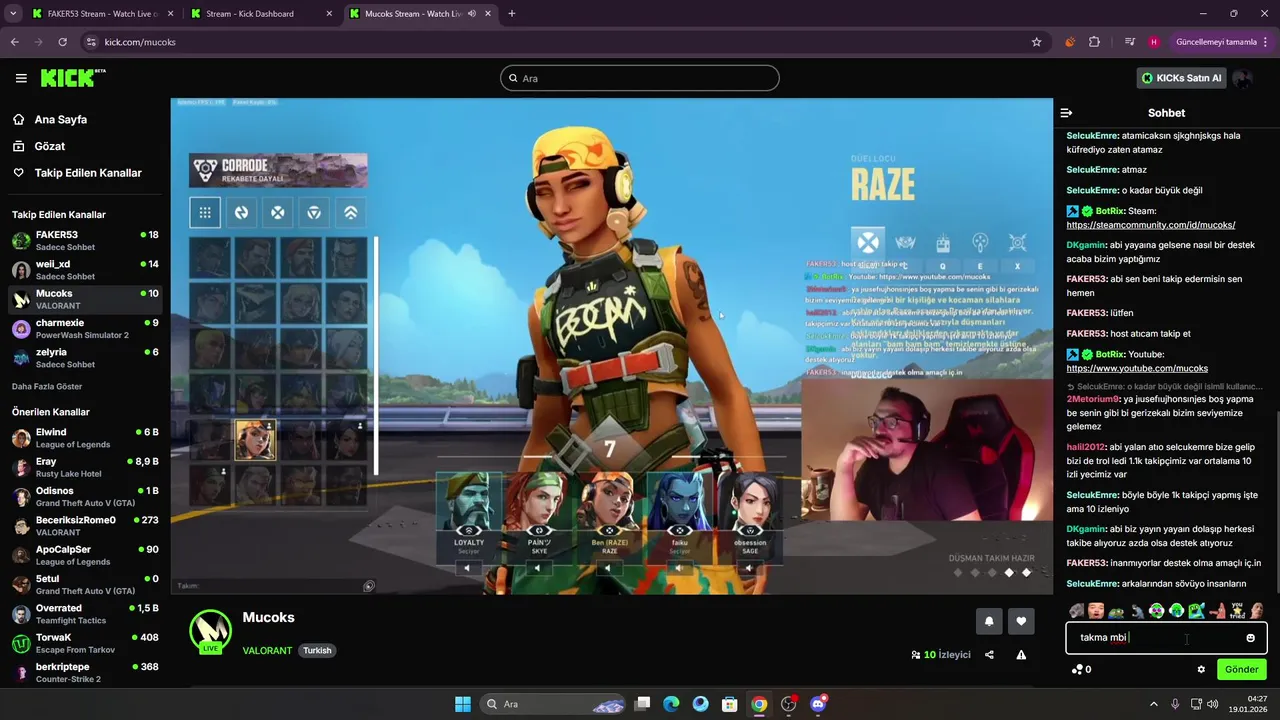Open browser extensions puzzle icon

click(1094, 42)
